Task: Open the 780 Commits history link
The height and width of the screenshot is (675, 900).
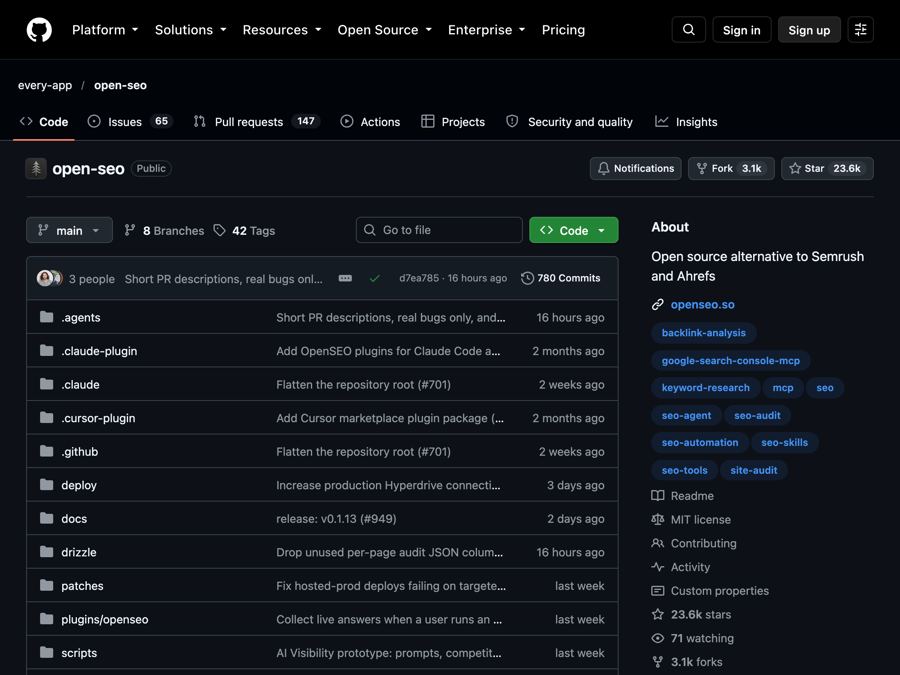Action: coord(560,278)
